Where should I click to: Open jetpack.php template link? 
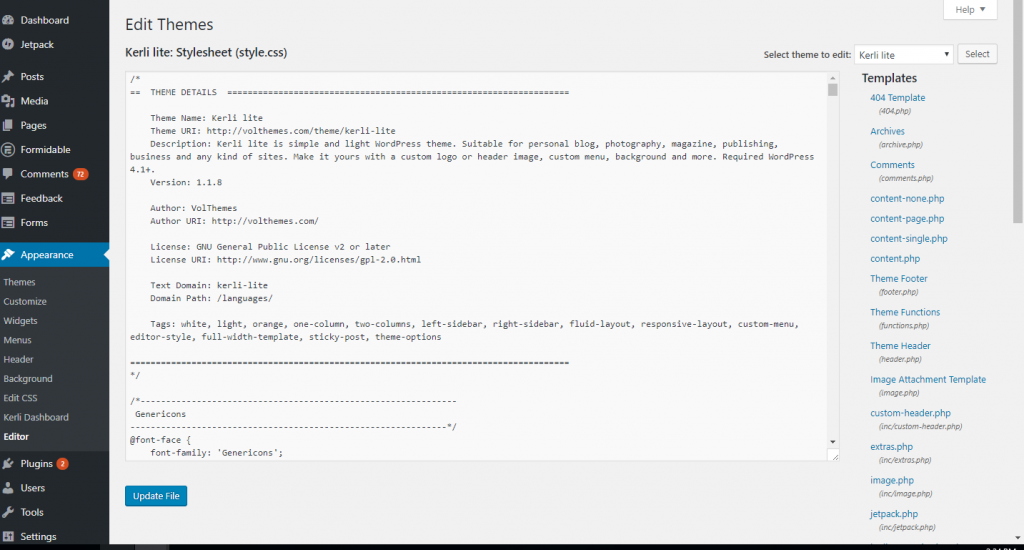(894, 514)
